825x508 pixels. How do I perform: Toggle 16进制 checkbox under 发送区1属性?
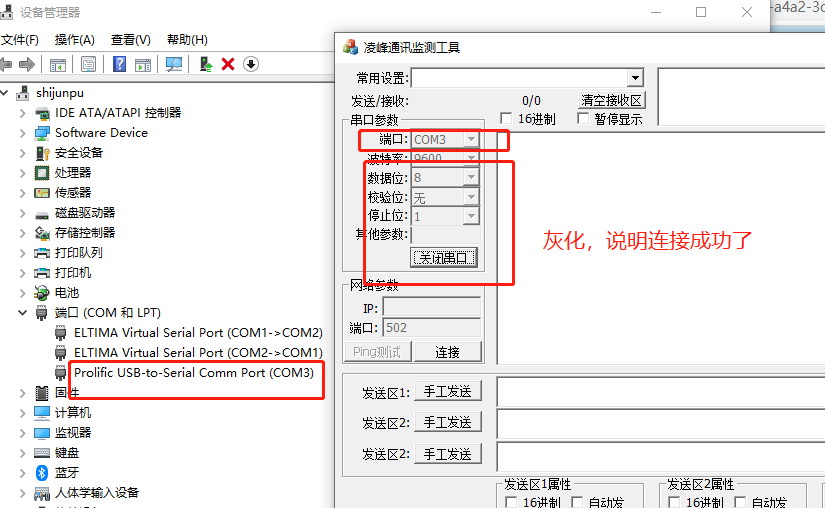pos(510,502)
